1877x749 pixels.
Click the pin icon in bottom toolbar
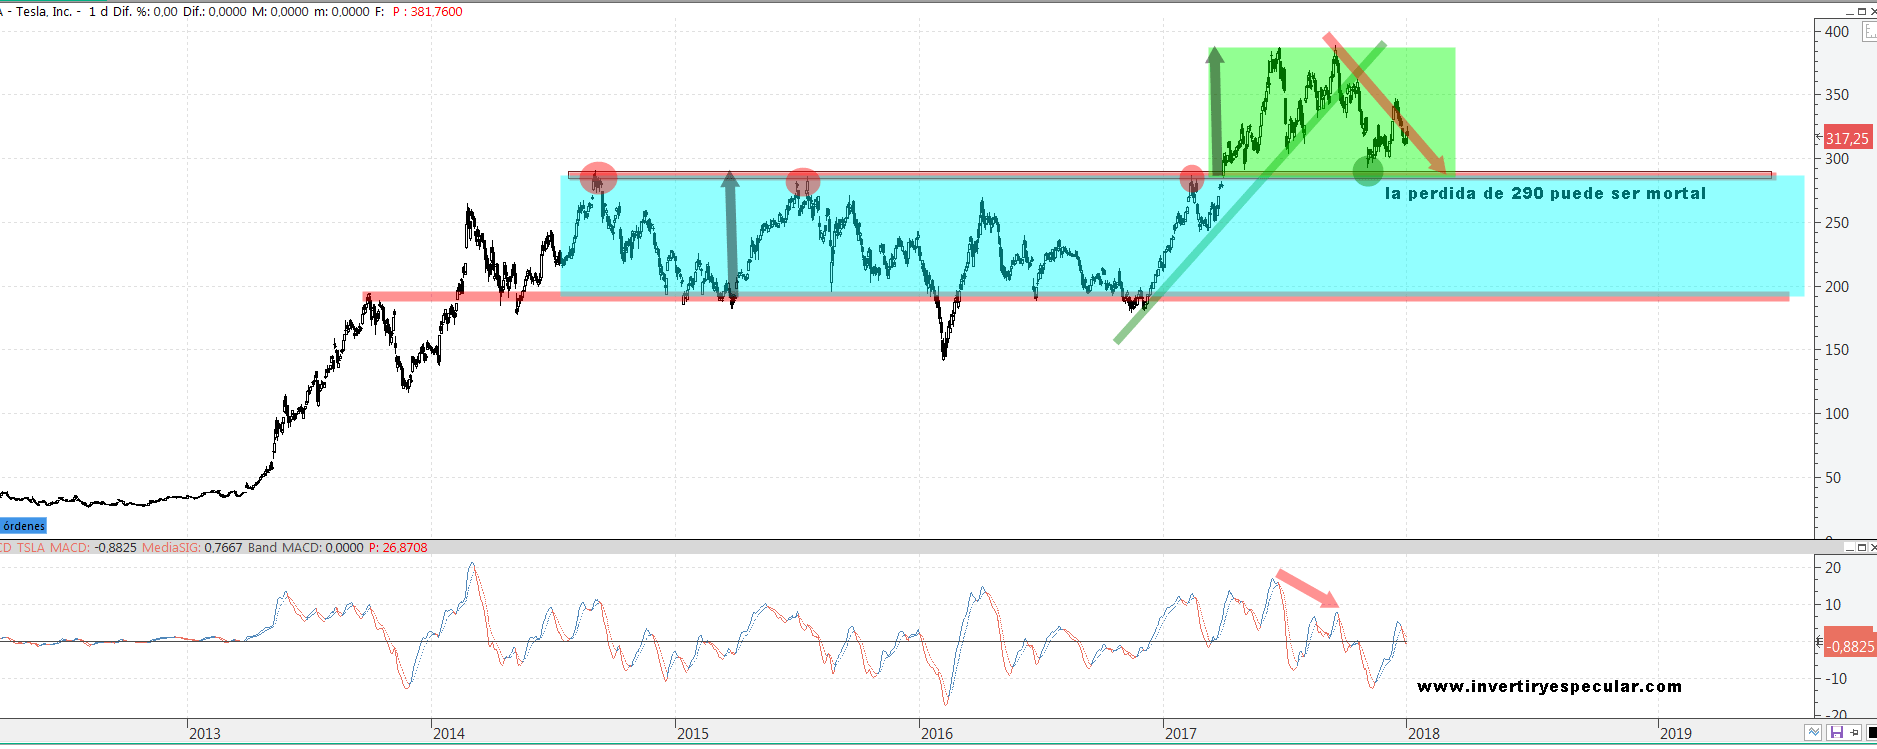click(x=1855, y=733)
